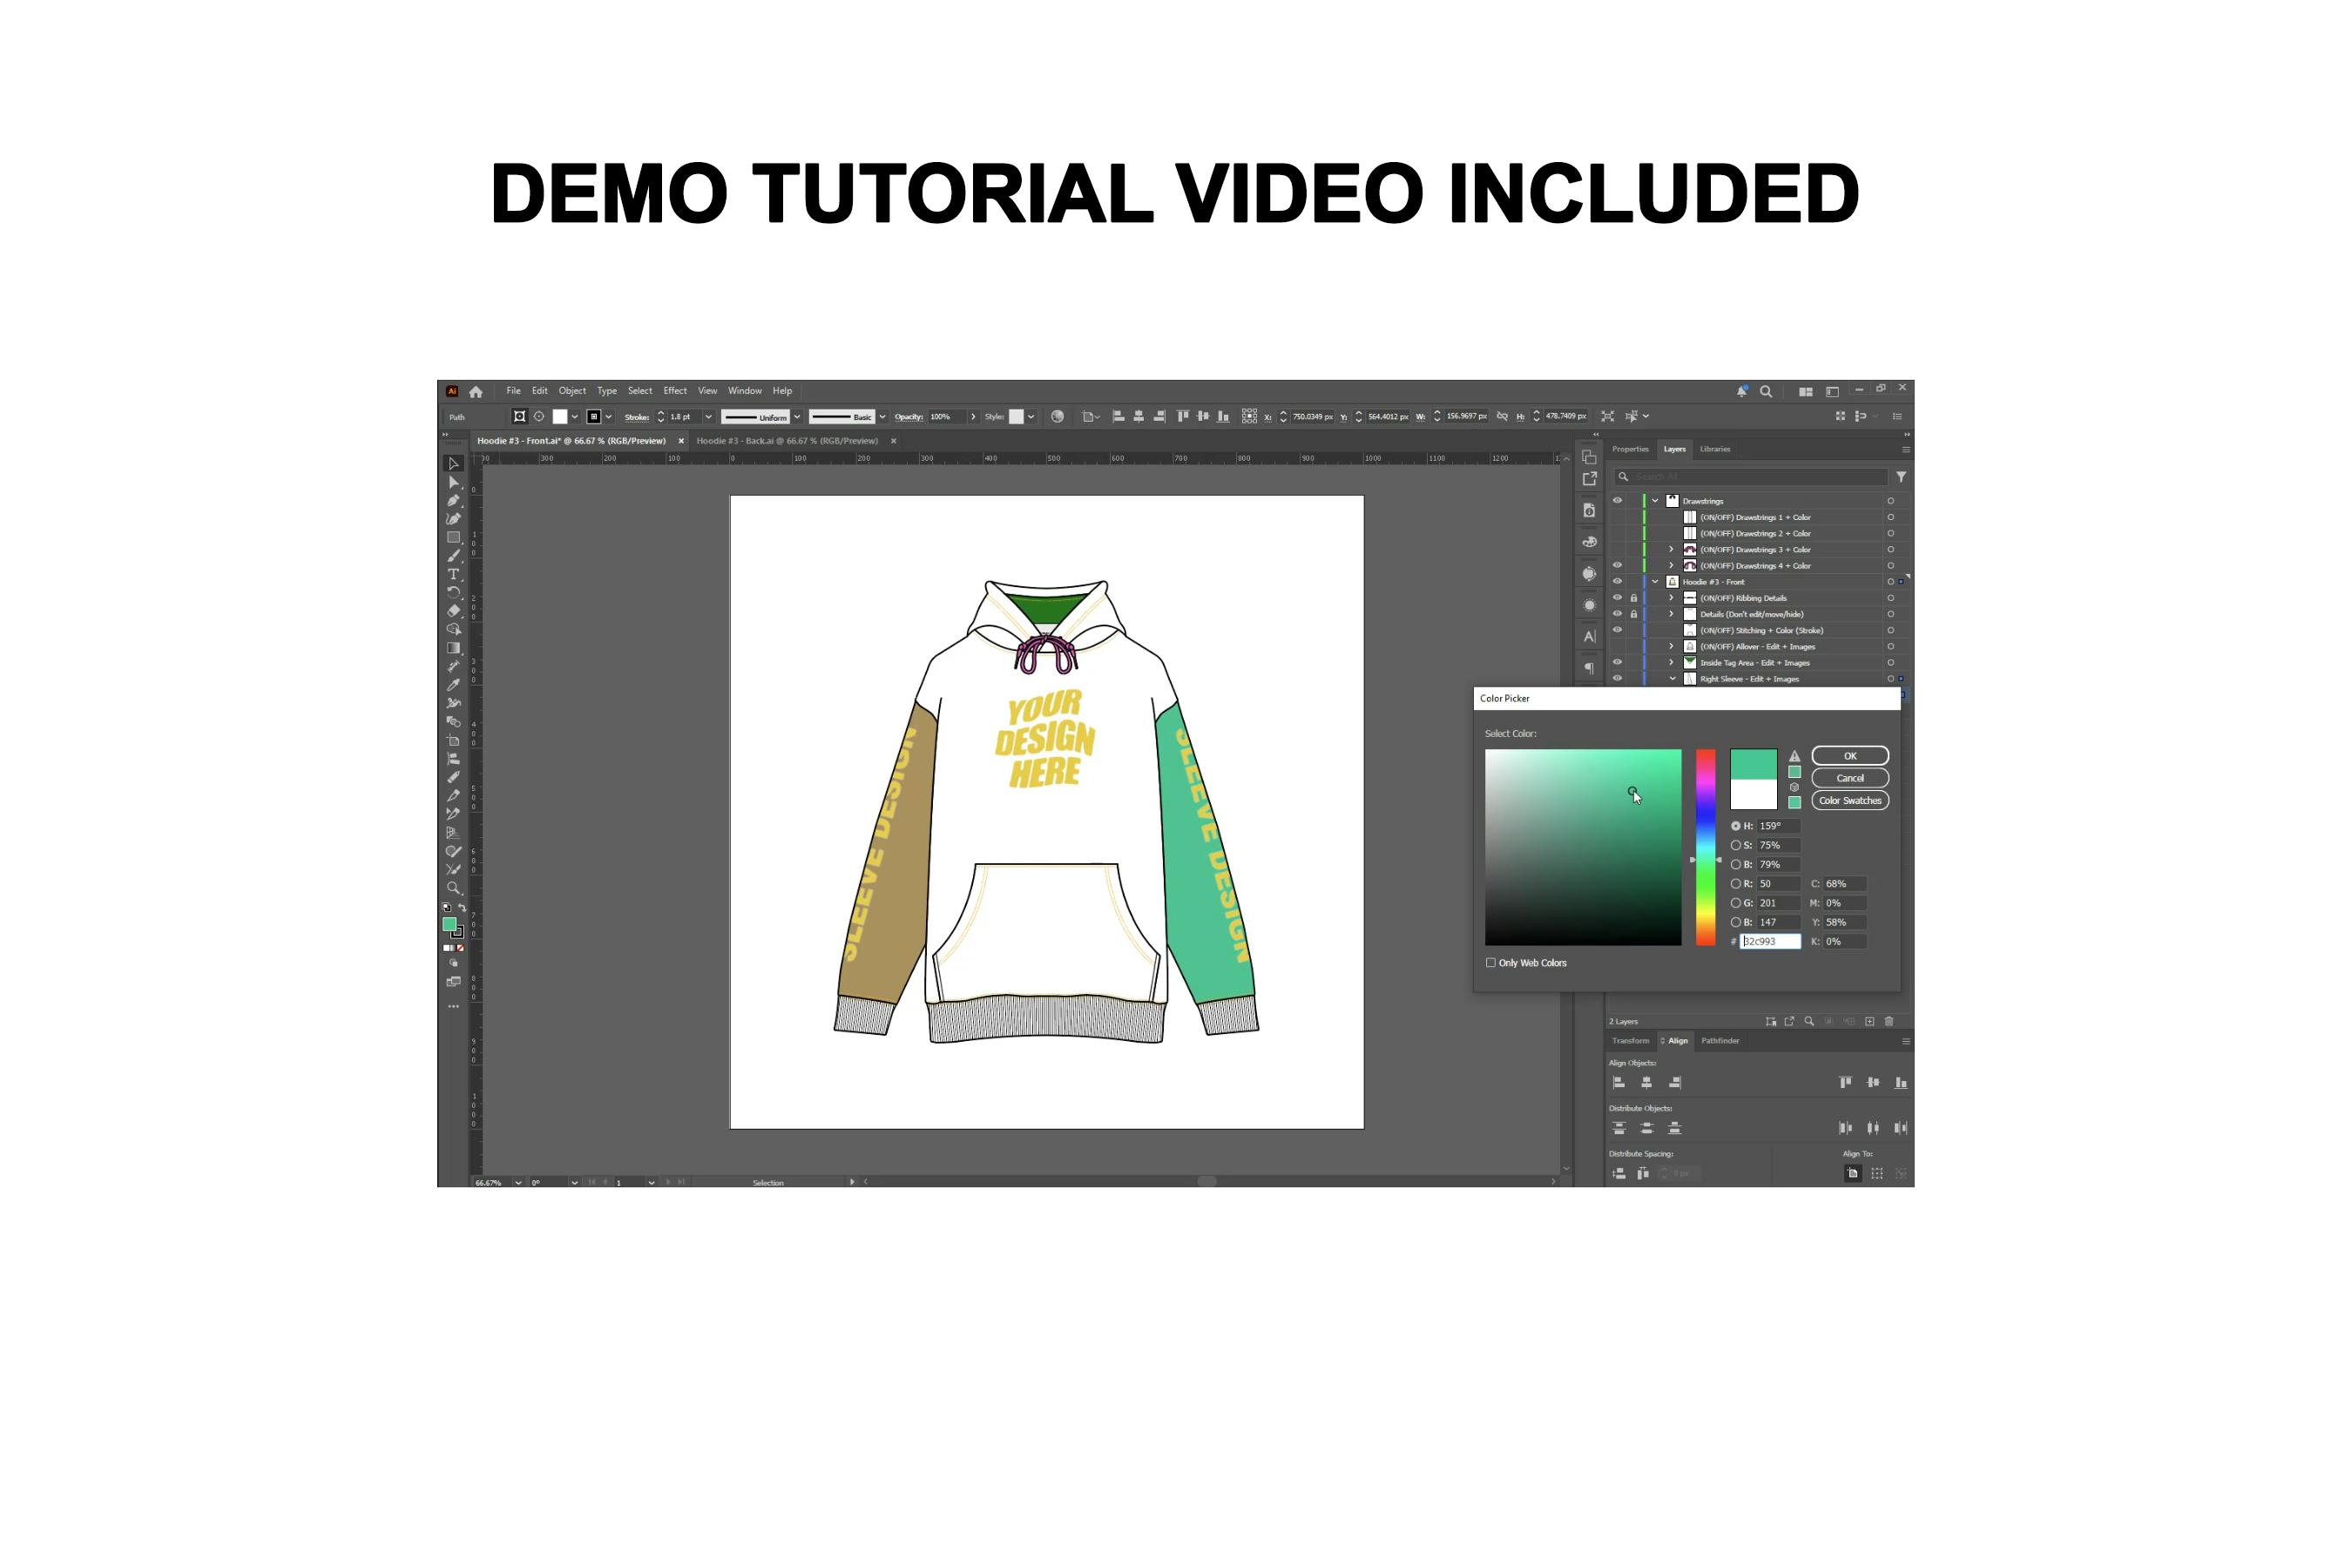Select the Paintbrush tool

453,556
